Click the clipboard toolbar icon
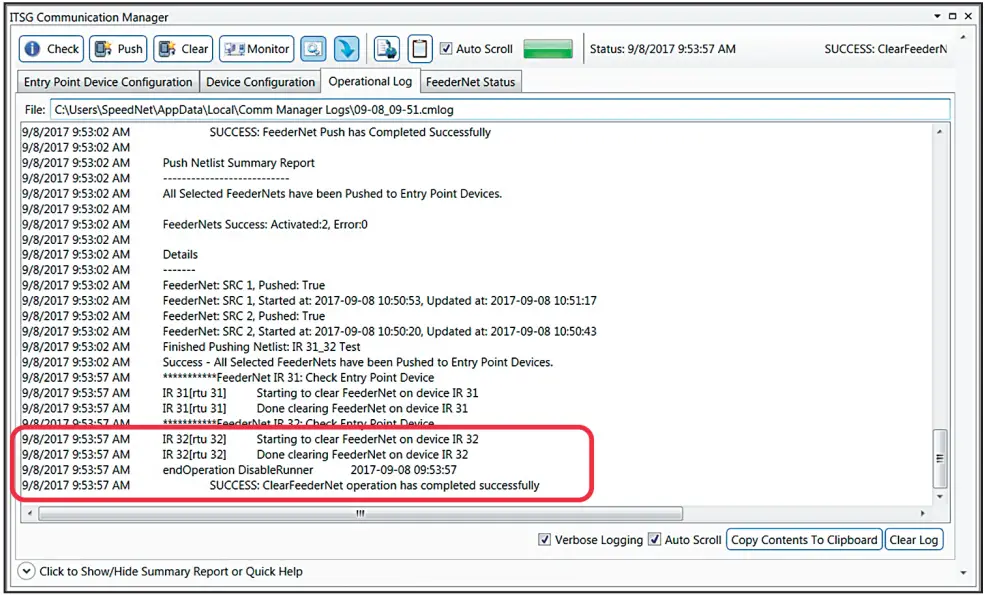Image resolution: width=985 pixels, height=595 pixels. tap(420, 49)
